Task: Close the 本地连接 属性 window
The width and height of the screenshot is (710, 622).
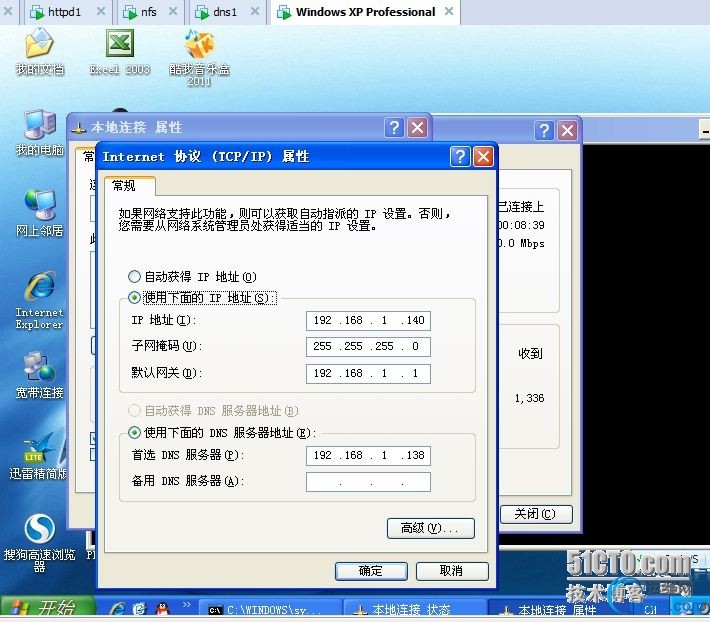Action: point(417,128)
